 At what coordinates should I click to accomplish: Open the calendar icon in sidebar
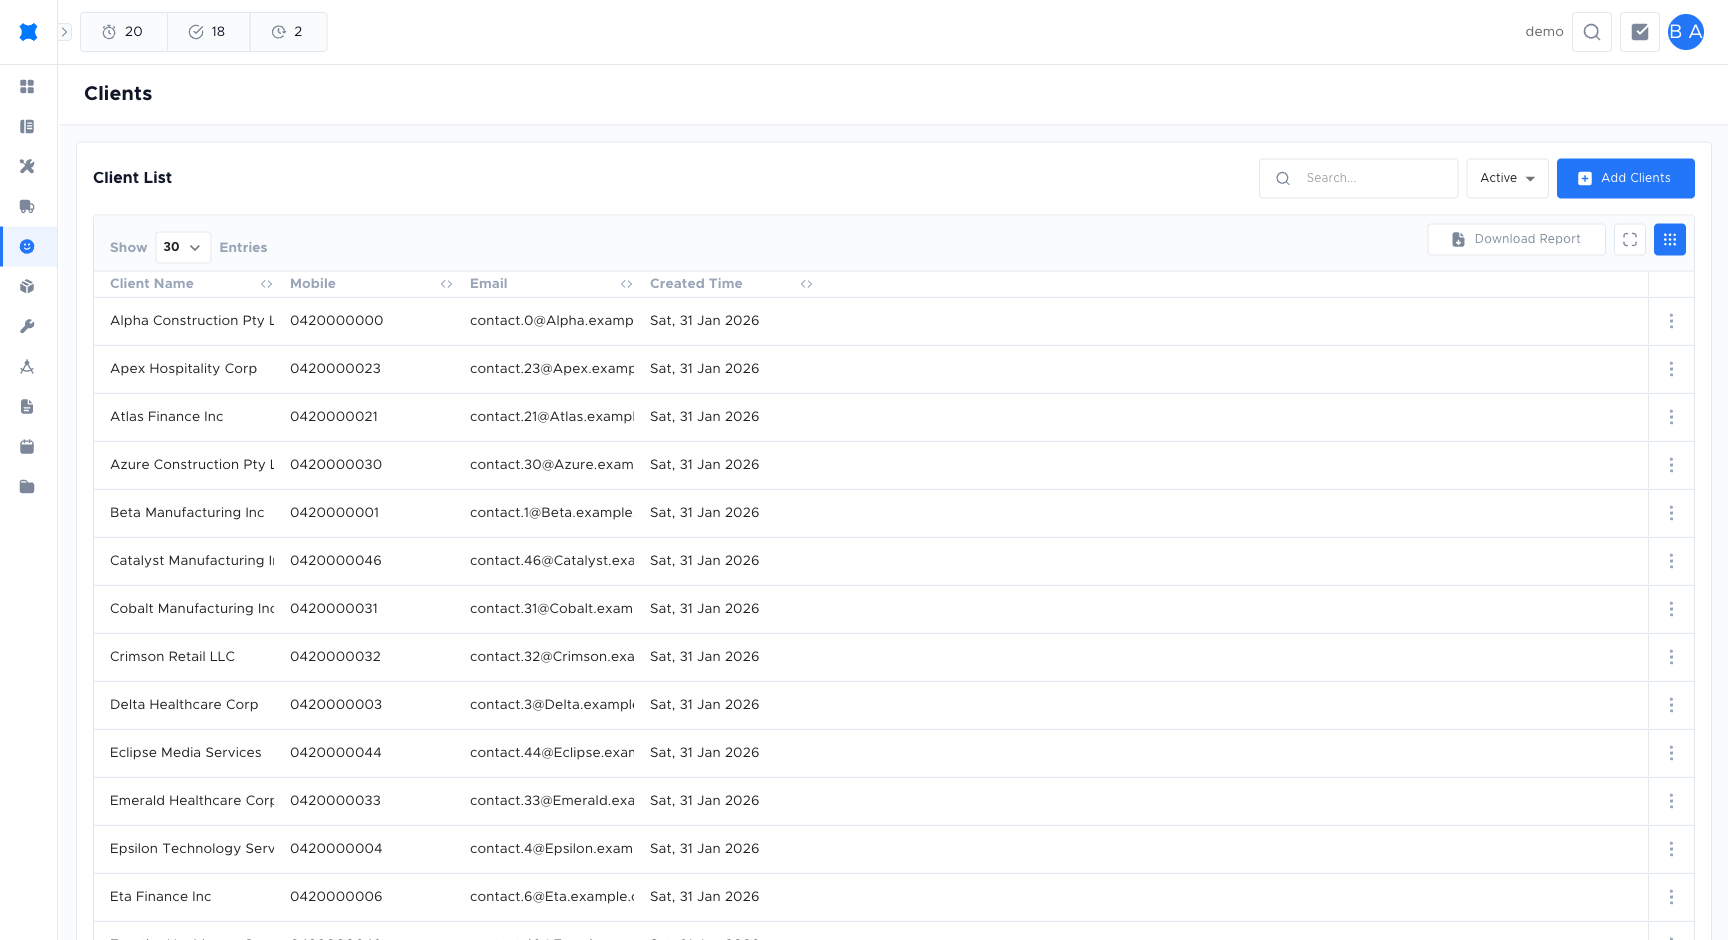click(x=27, y=447)
